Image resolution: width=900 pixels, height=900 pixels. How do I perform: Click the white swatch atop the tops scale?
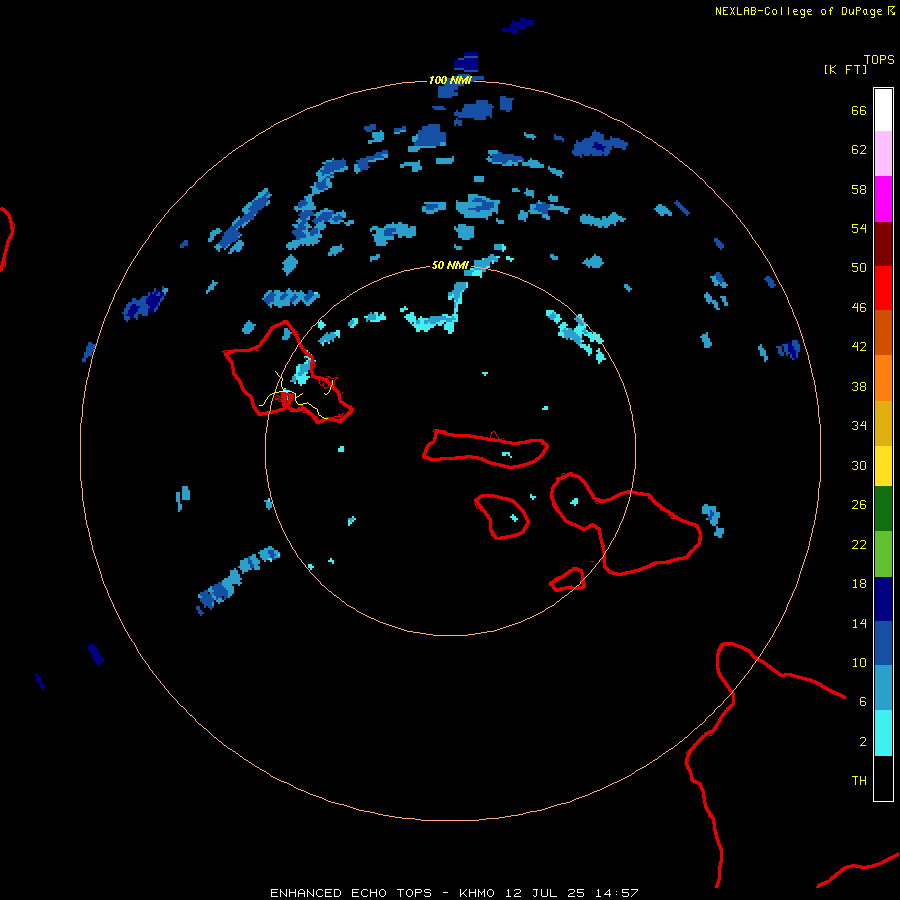[883, 110]
